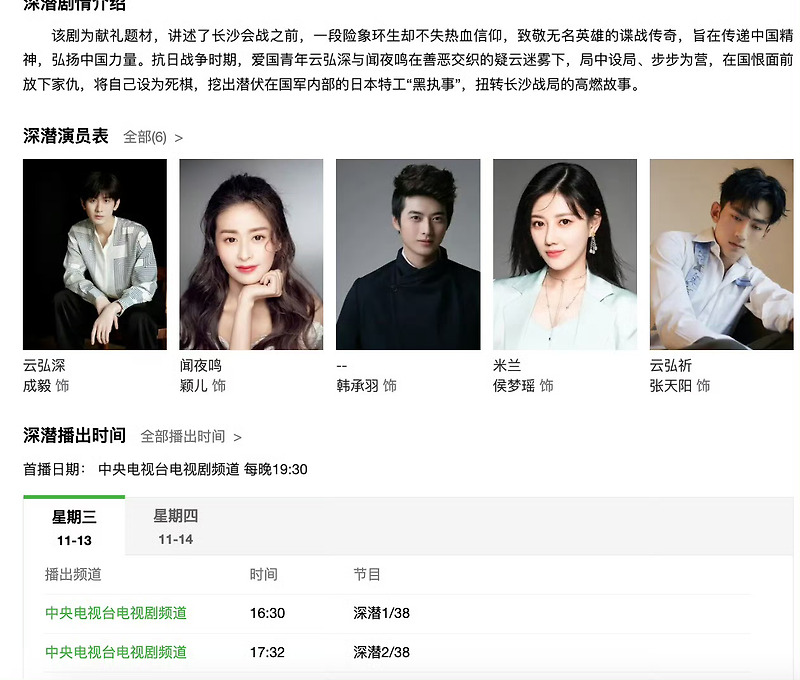Click actress name 侯梦瑶
Viewport: 800px width, 680px height.
click(x=514, y=386)
